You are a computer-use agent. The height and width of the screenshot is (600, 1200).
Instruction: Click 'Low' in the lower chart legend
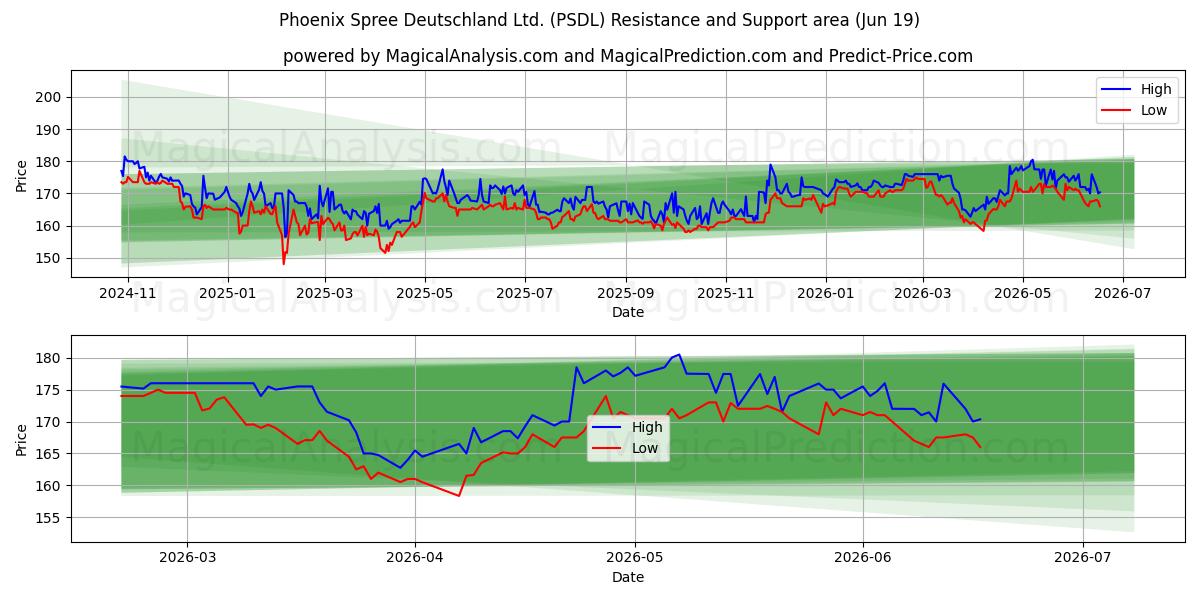[x=645, y=448]
